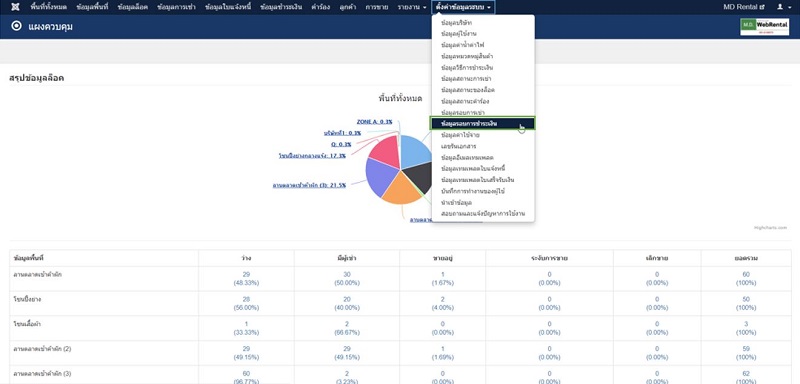Click ZONE A: 0.3% chart label
The height and width of the screenshot is (384, 800).
tap(374, 122)
